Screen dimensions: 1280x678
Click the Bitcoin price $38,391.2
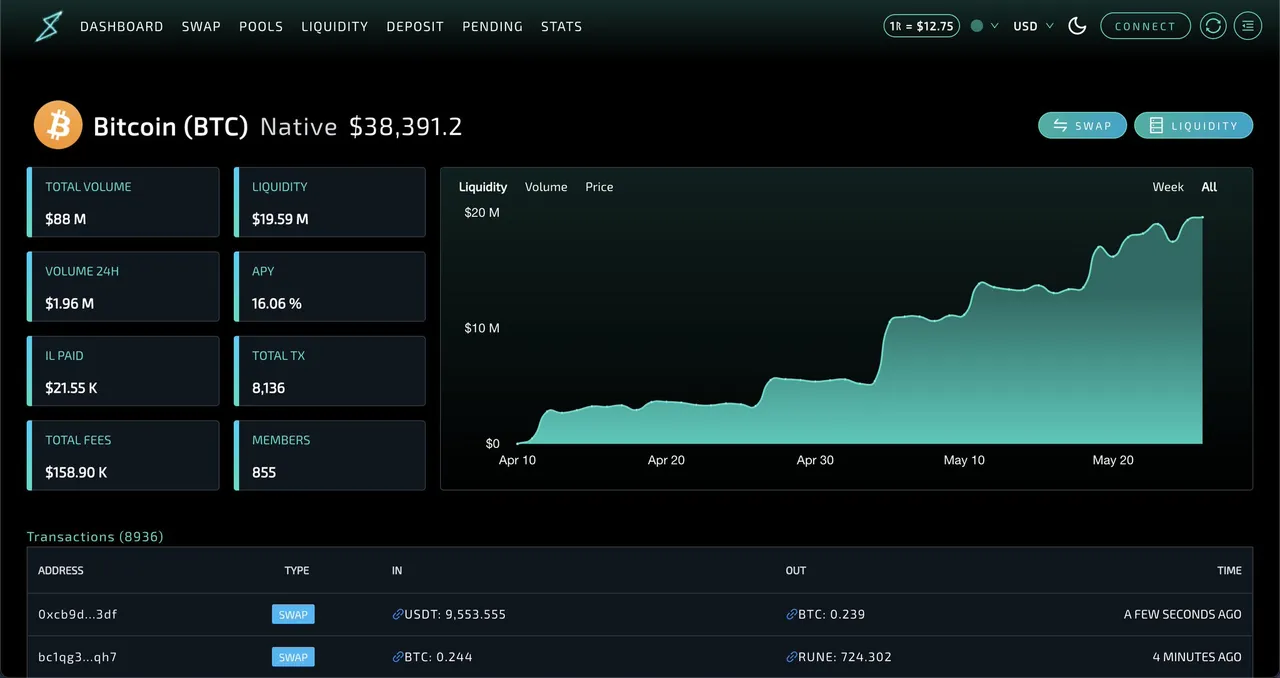(405, 127)
